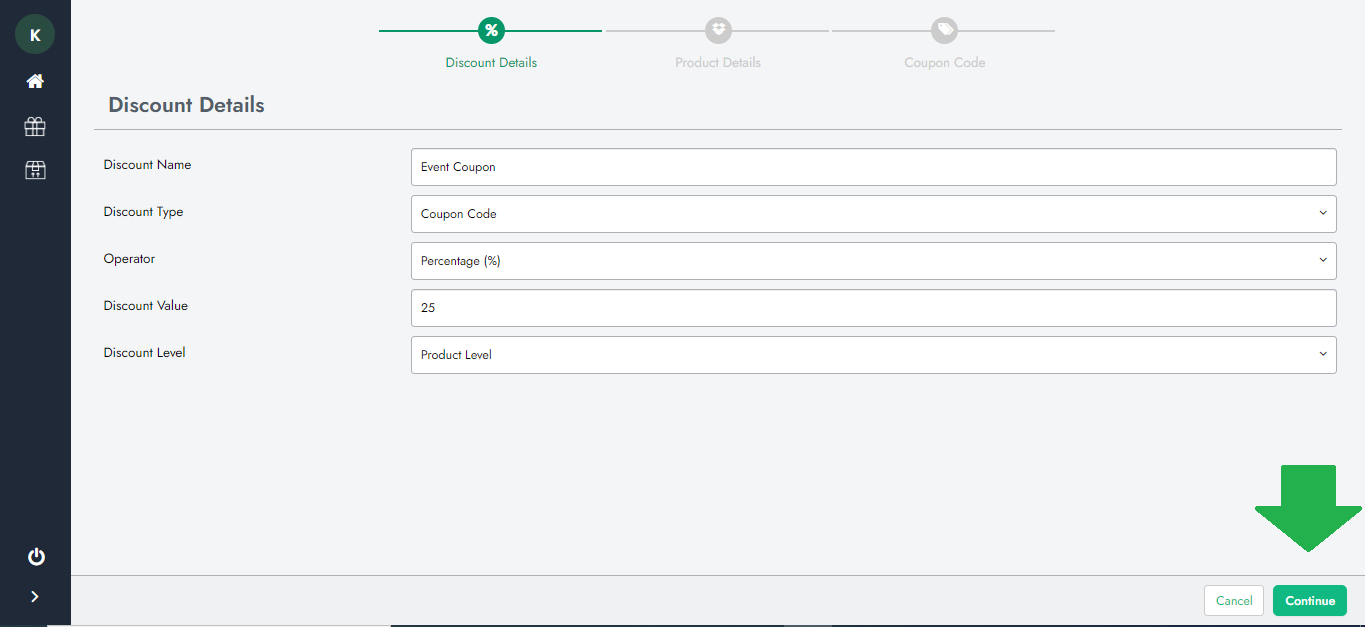Click the Discount Name input field
This screenshot has height=627, width=1365.
(873, 167)
